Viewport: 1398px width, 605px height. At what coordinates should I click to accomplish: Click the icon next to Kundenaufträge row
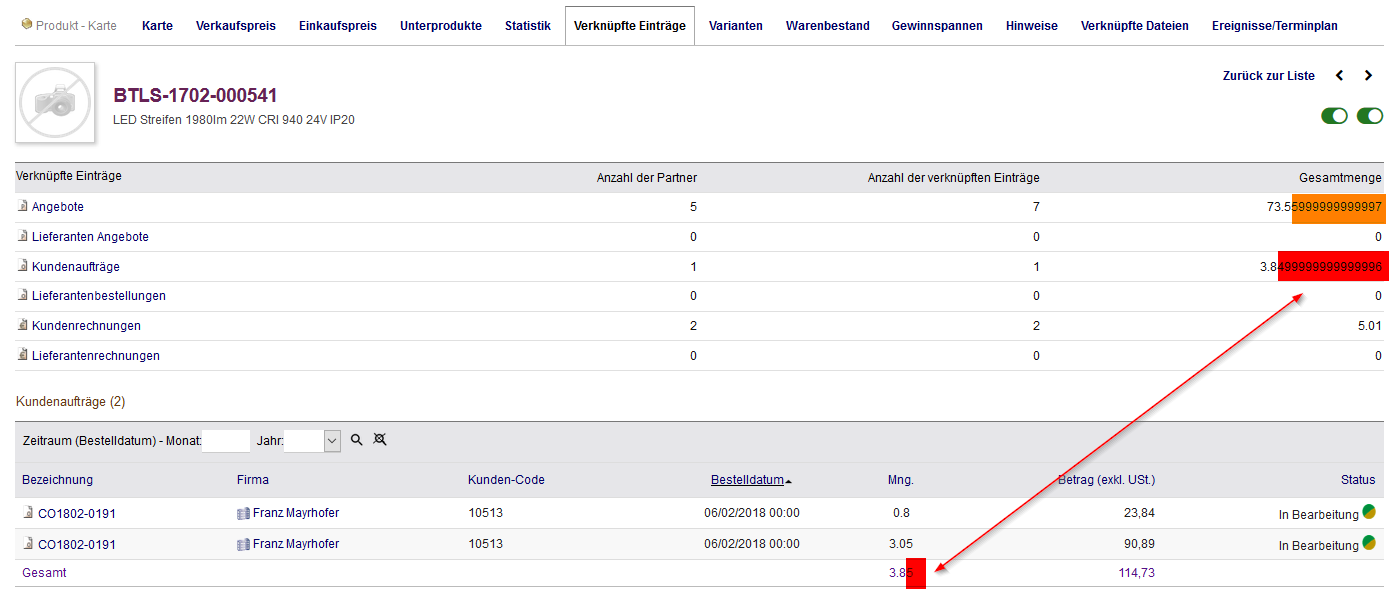point(23,267)
